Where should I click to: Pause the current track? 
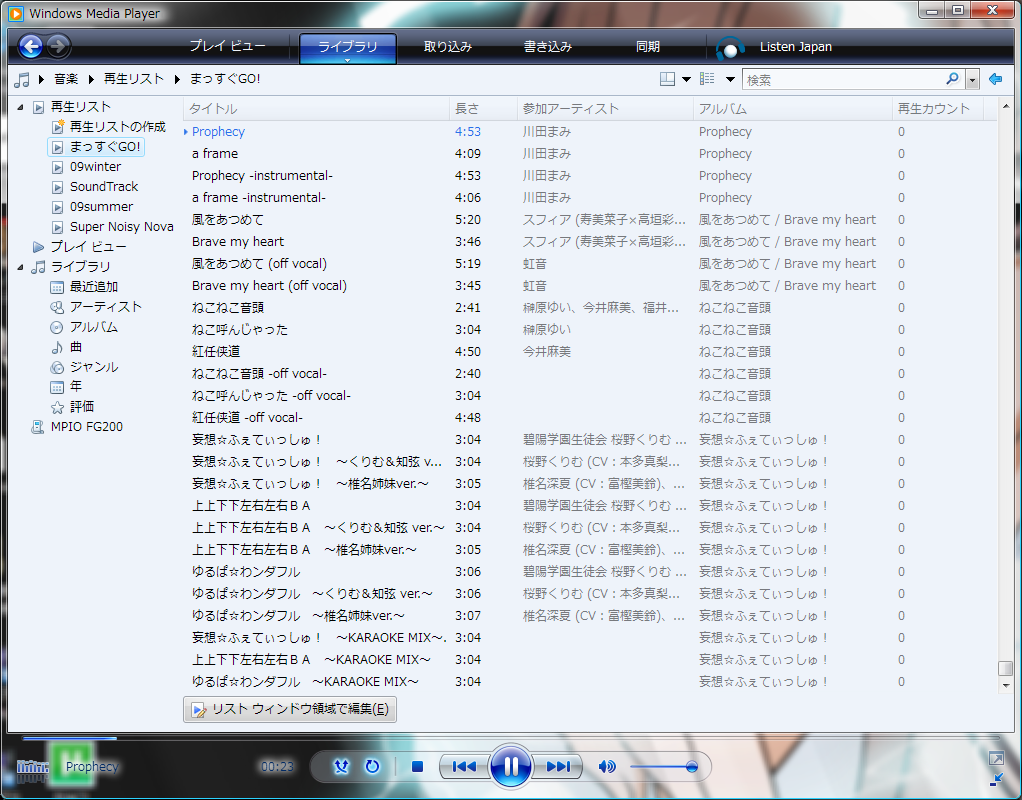point(510,766)
